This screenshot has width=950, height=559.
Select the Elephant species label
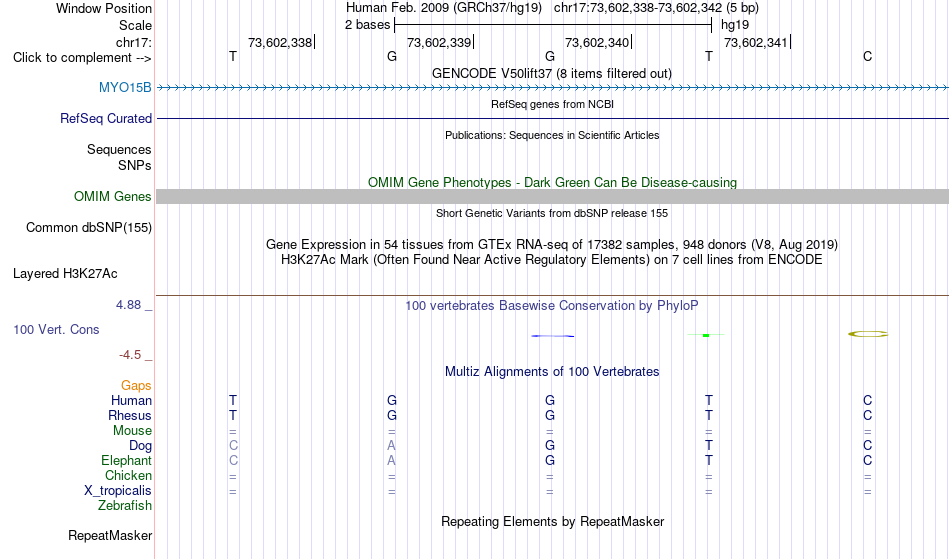(x=127, y=461)
